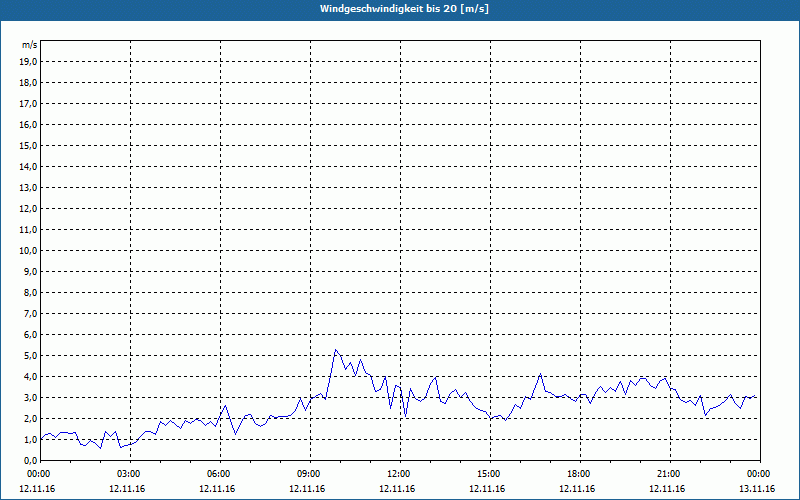
Task: Click the title 'Windgeschwindigkeit bis 20 [m/s]'
Action: [404, 9]
